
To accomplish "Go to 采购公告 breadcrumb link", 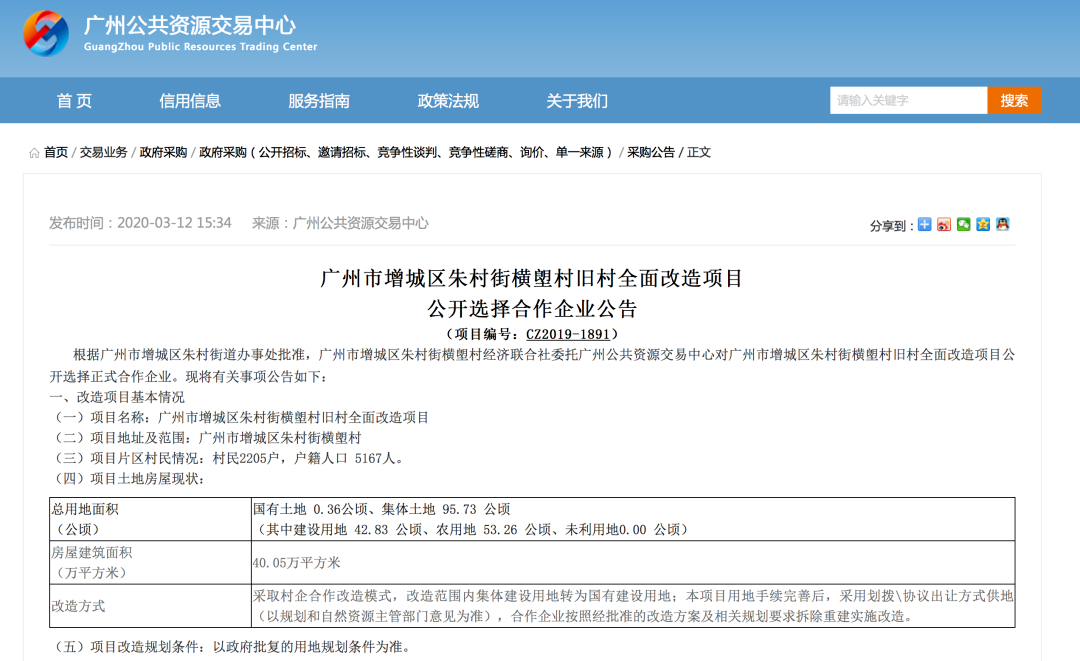I will click(651, 152).
